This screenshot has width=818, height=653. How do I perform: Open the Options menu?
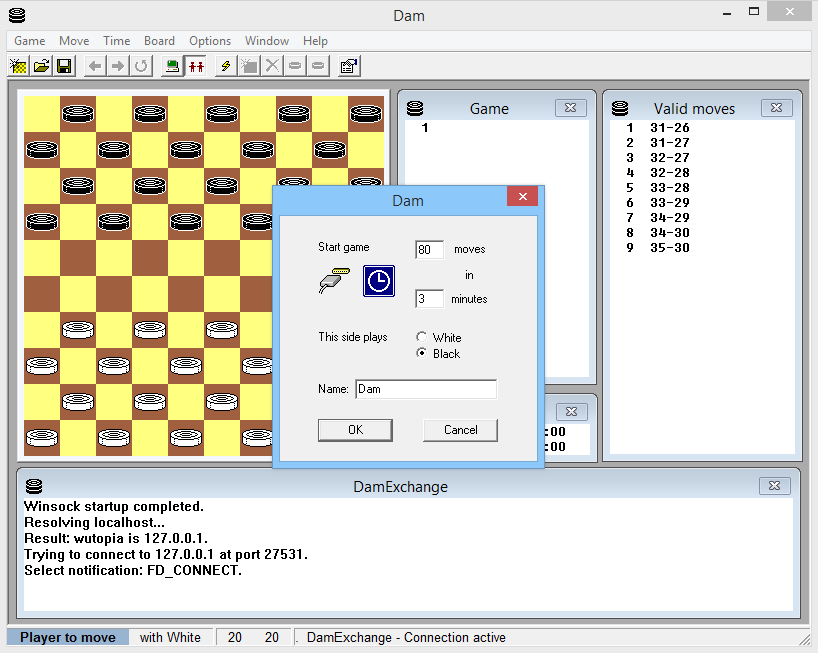pos(210,41)
